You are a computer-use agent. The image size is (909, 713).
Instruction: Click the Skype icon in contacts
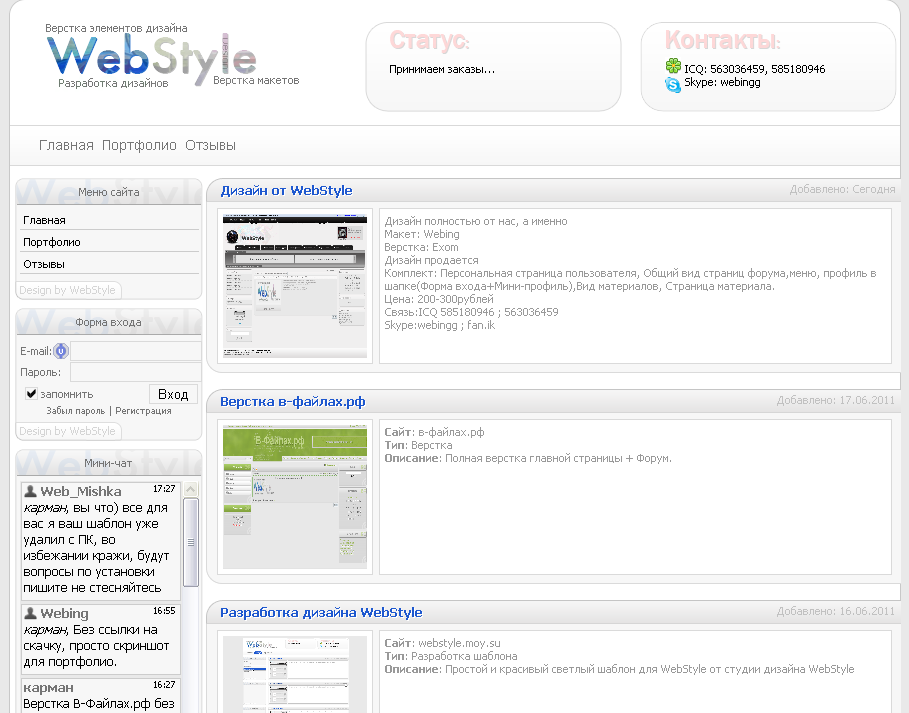pyautogui.click(x=673, y=85)
